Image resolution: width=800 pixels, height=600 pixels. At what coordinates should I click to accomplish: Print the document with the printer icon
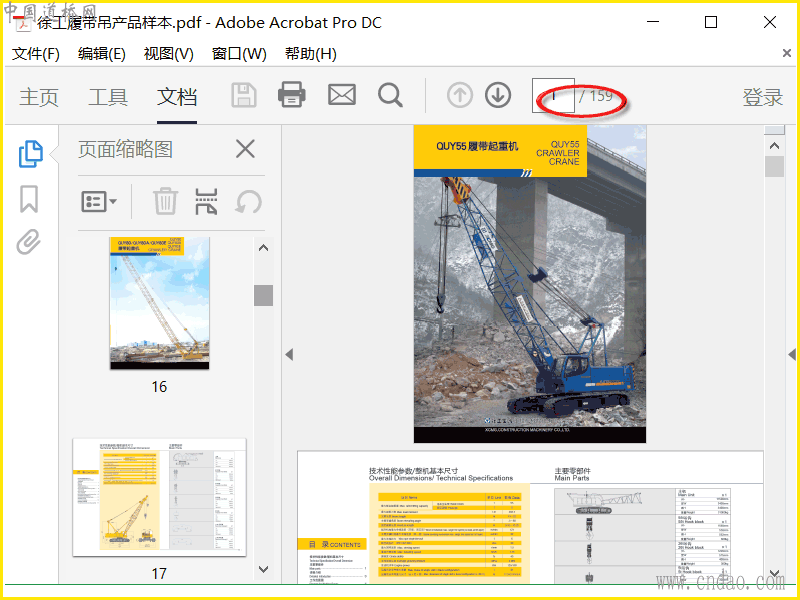pyautogui.click(x=291, y=95)
